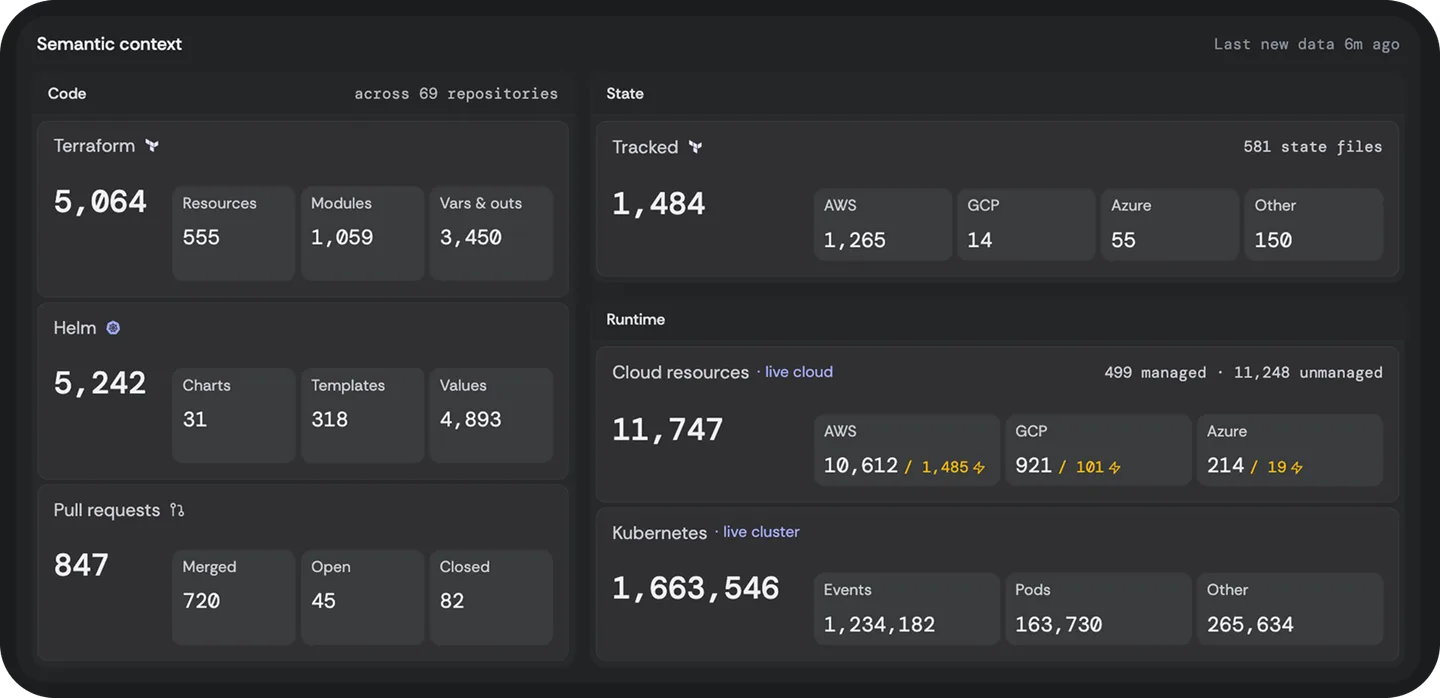Click the Kubernetes heading text

point(660,533)
